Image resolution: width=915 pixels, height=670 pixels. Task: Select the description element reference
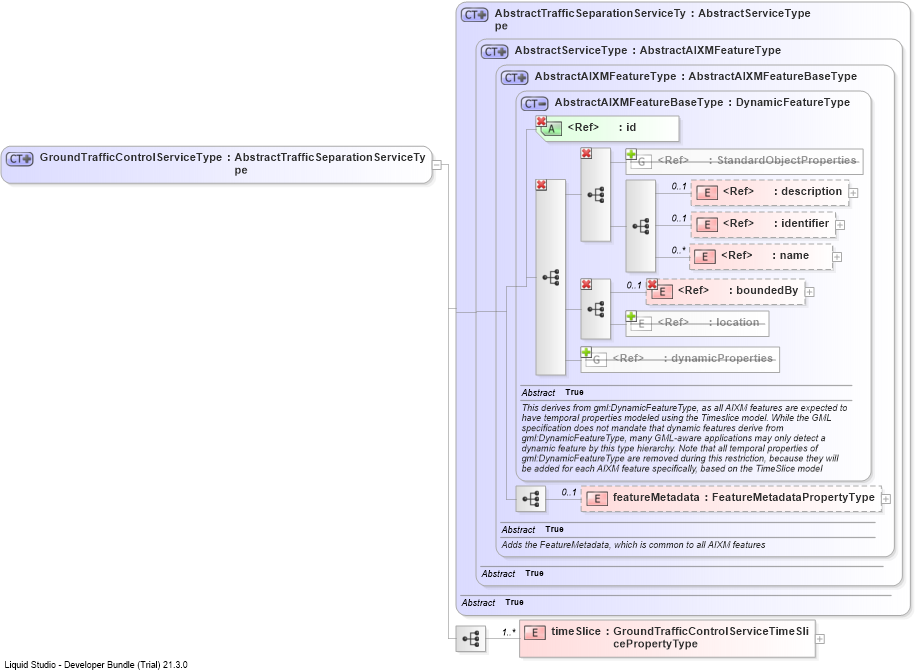coord(770,193)
